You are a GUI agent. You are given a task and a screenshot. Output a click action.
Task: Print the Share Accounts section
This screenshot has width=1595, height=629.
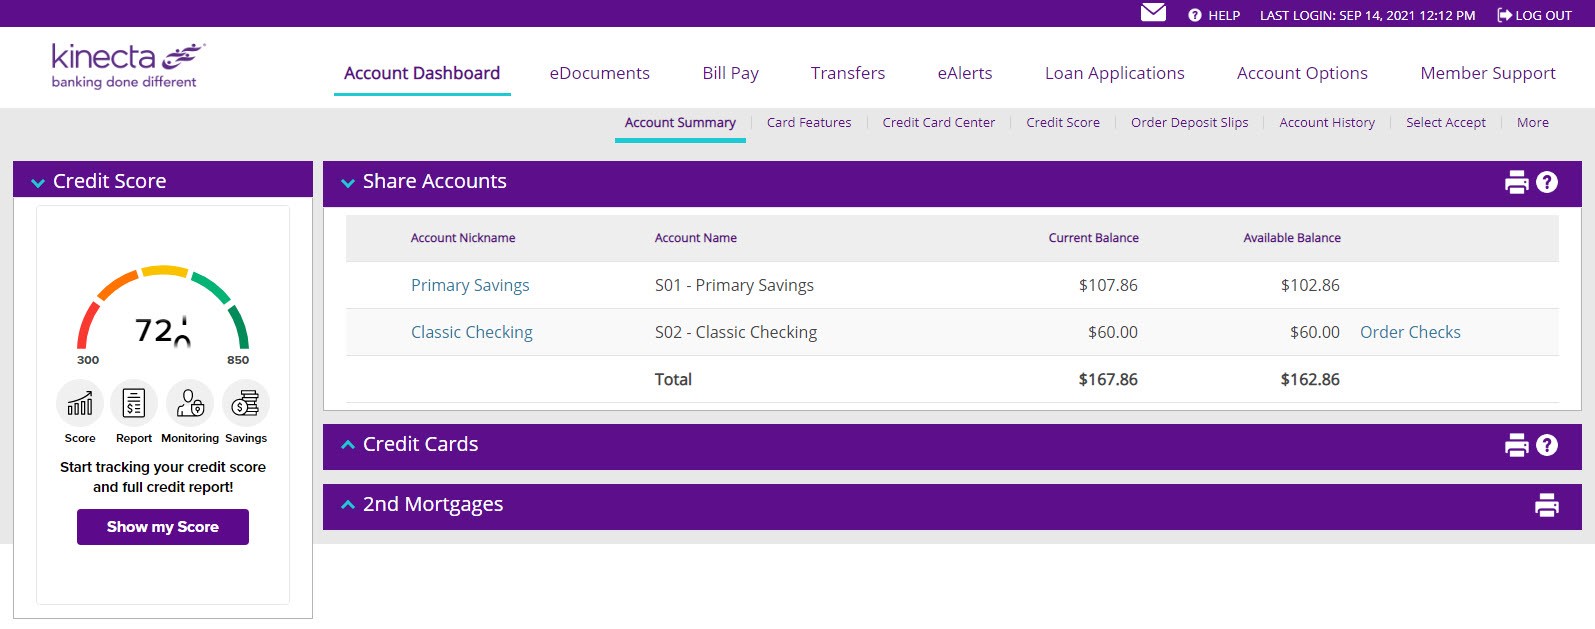coord(1516,182)
